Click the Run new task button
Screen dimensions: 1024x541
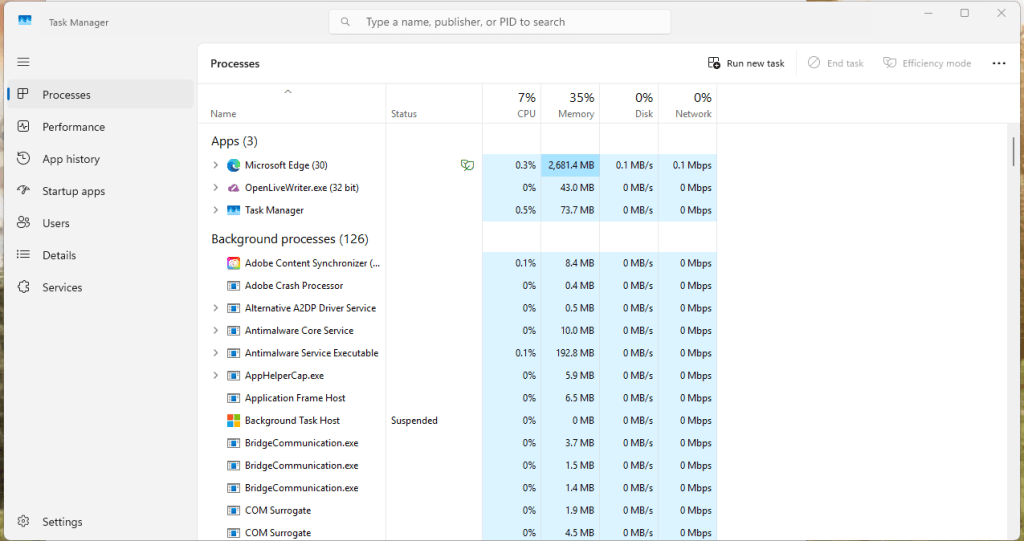(746, 63)
